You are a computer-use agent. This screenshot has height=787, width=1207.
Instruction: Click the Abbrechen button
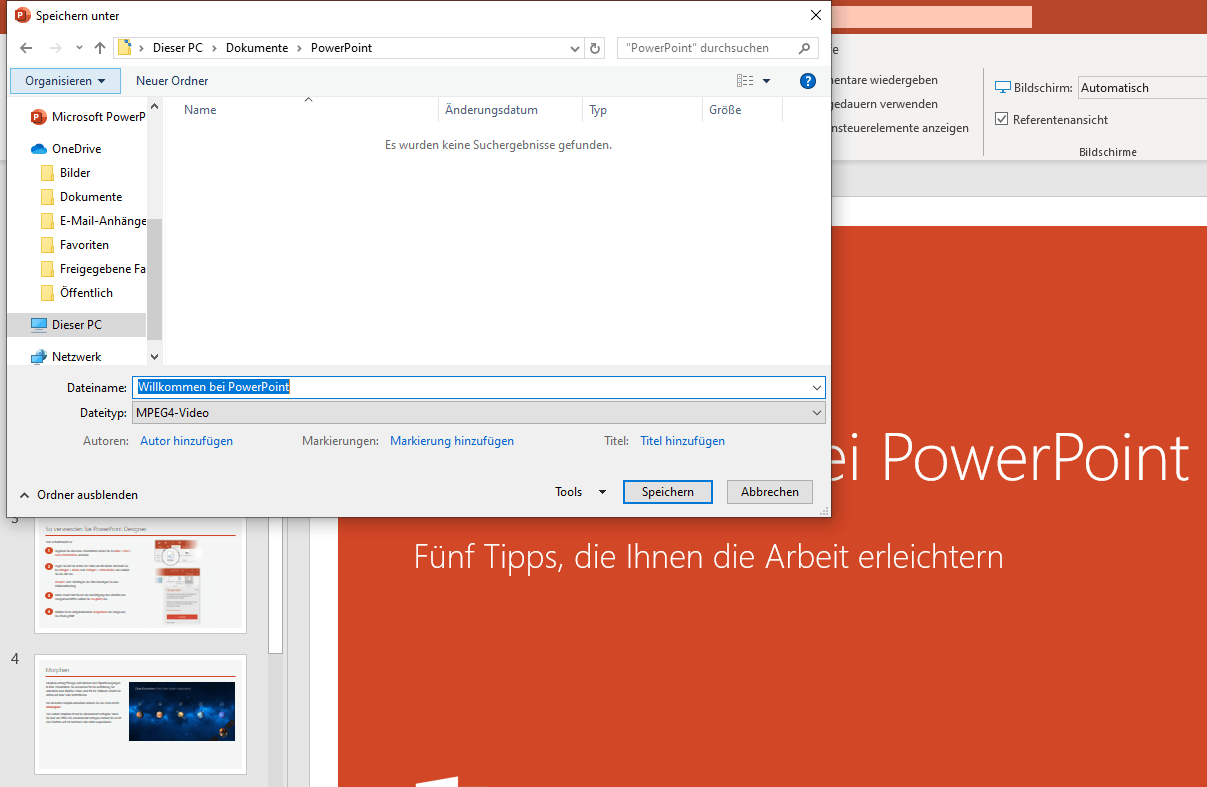click(x=770, y=492)
